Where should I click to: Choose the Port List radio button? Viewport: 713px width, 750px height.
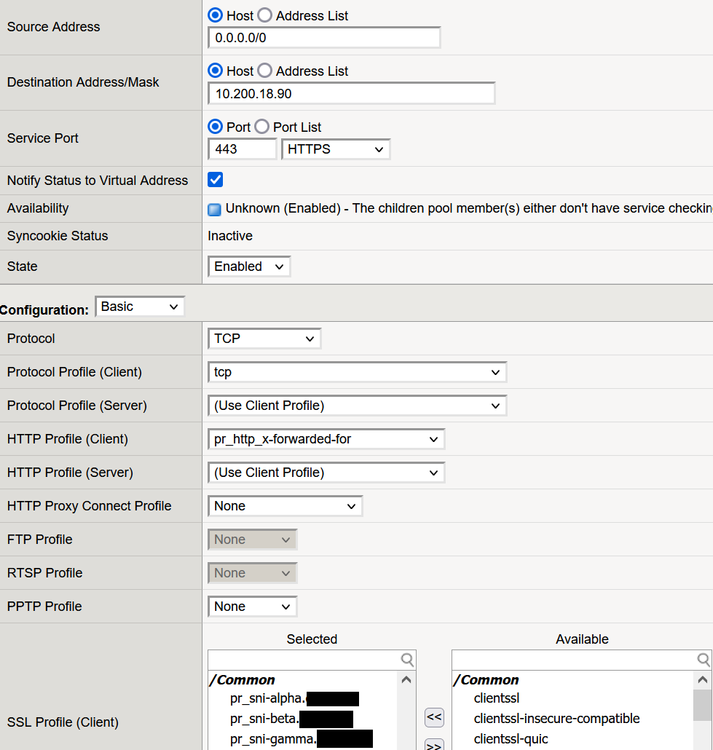coord(262,127)
